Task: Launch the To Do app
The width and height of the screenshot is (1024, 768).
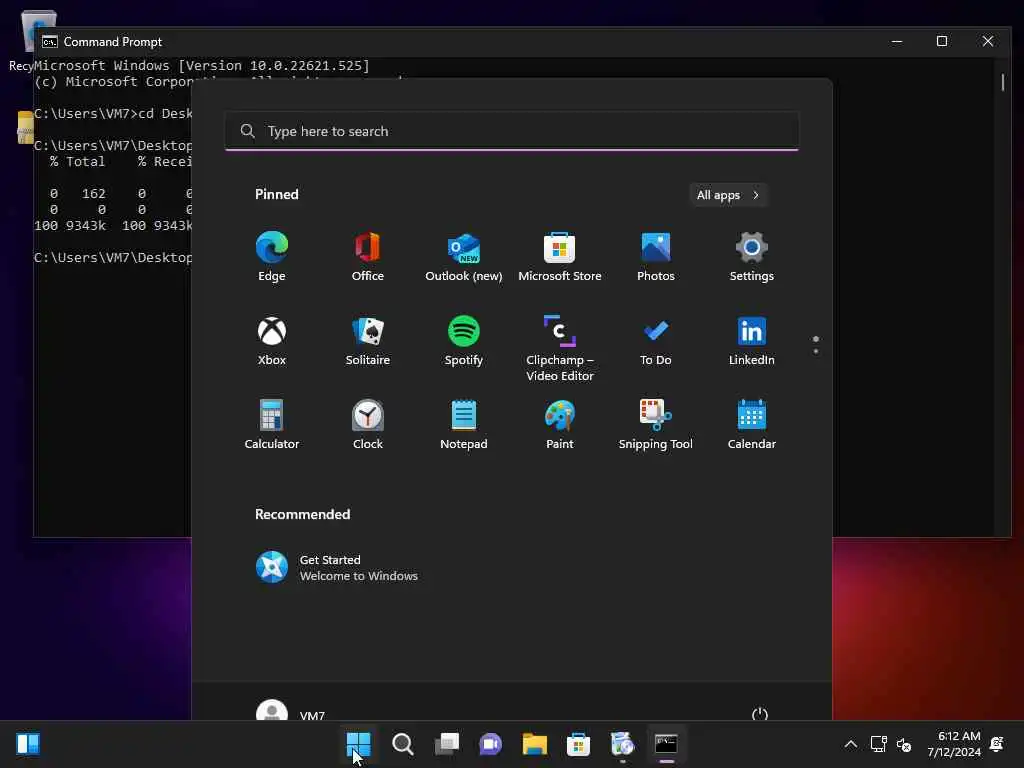Action: tap(656, 340)
